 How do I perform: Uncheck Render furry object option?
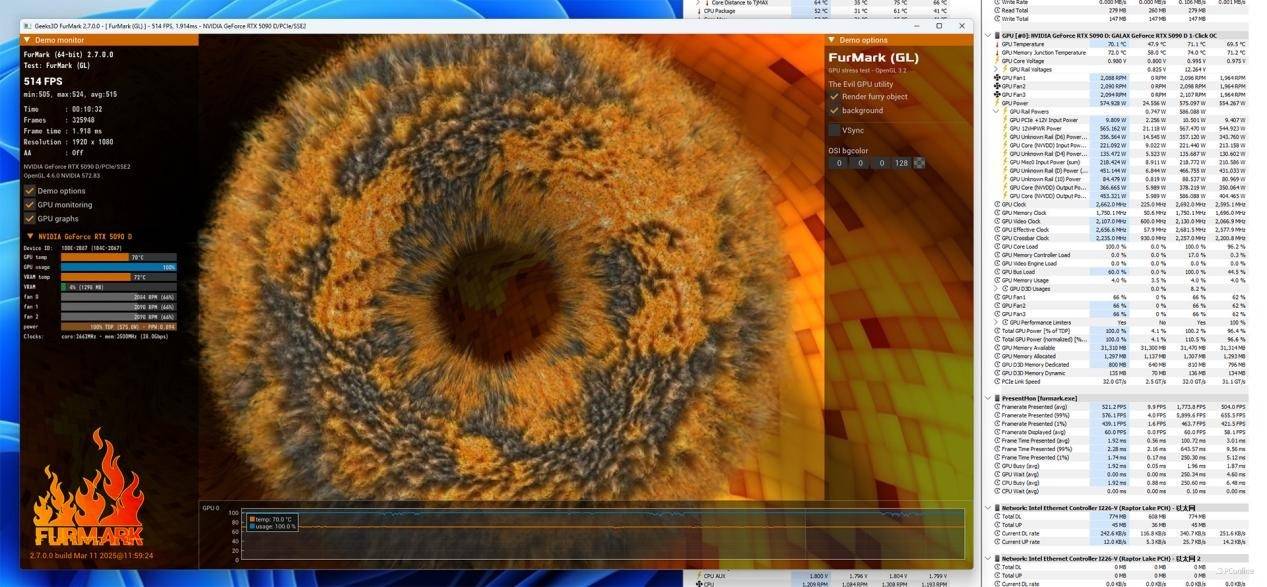click(x=834, y=97)
